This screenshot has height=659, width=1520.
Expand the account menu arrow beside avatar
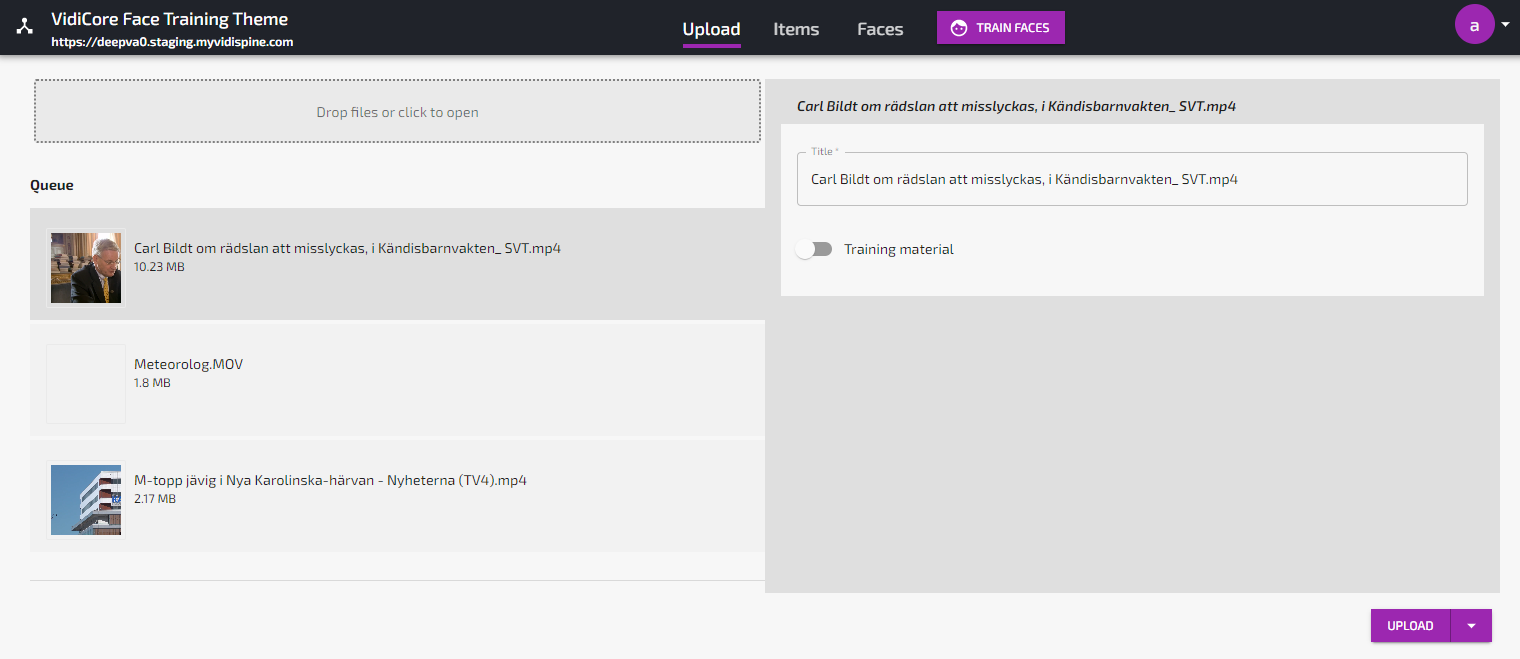coord(1505,24)
